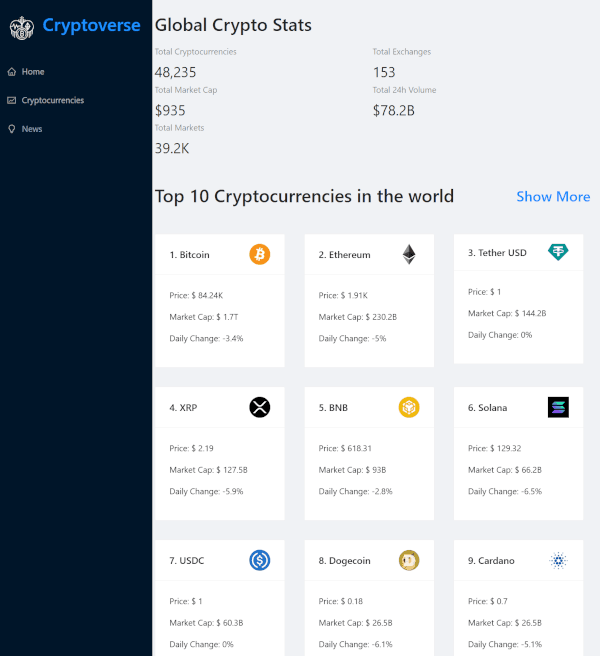The image size is (600, 656).
Task: Open the 6. Solana card title
Action: tap(487, 407)
